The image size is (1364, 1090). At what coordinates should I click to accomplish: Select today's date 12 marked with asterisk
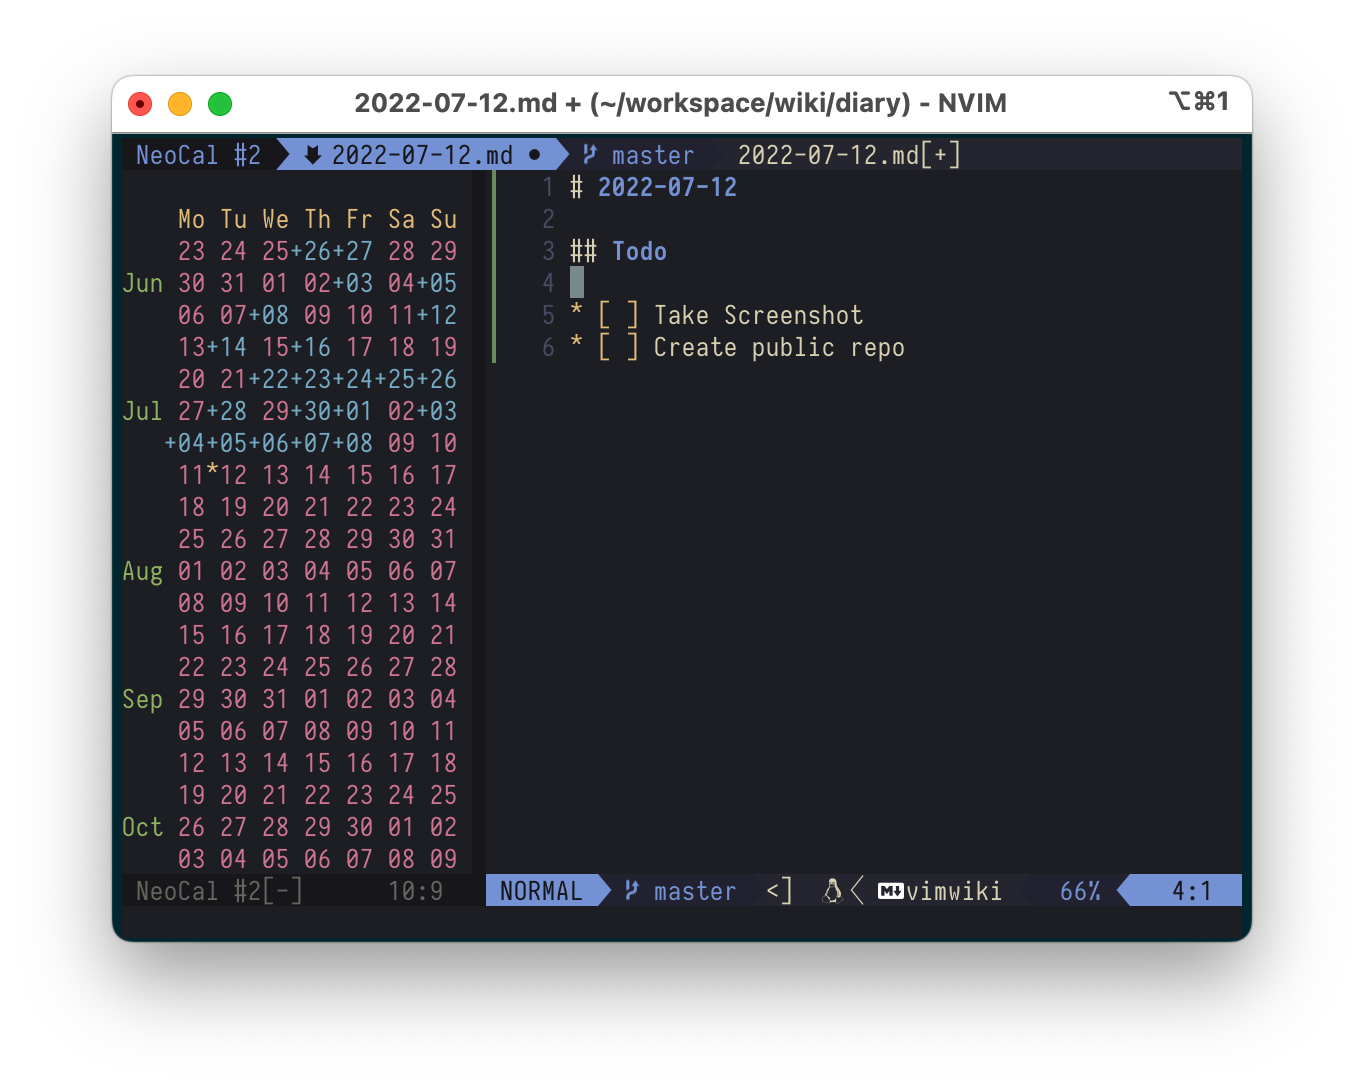pos(233,475)
